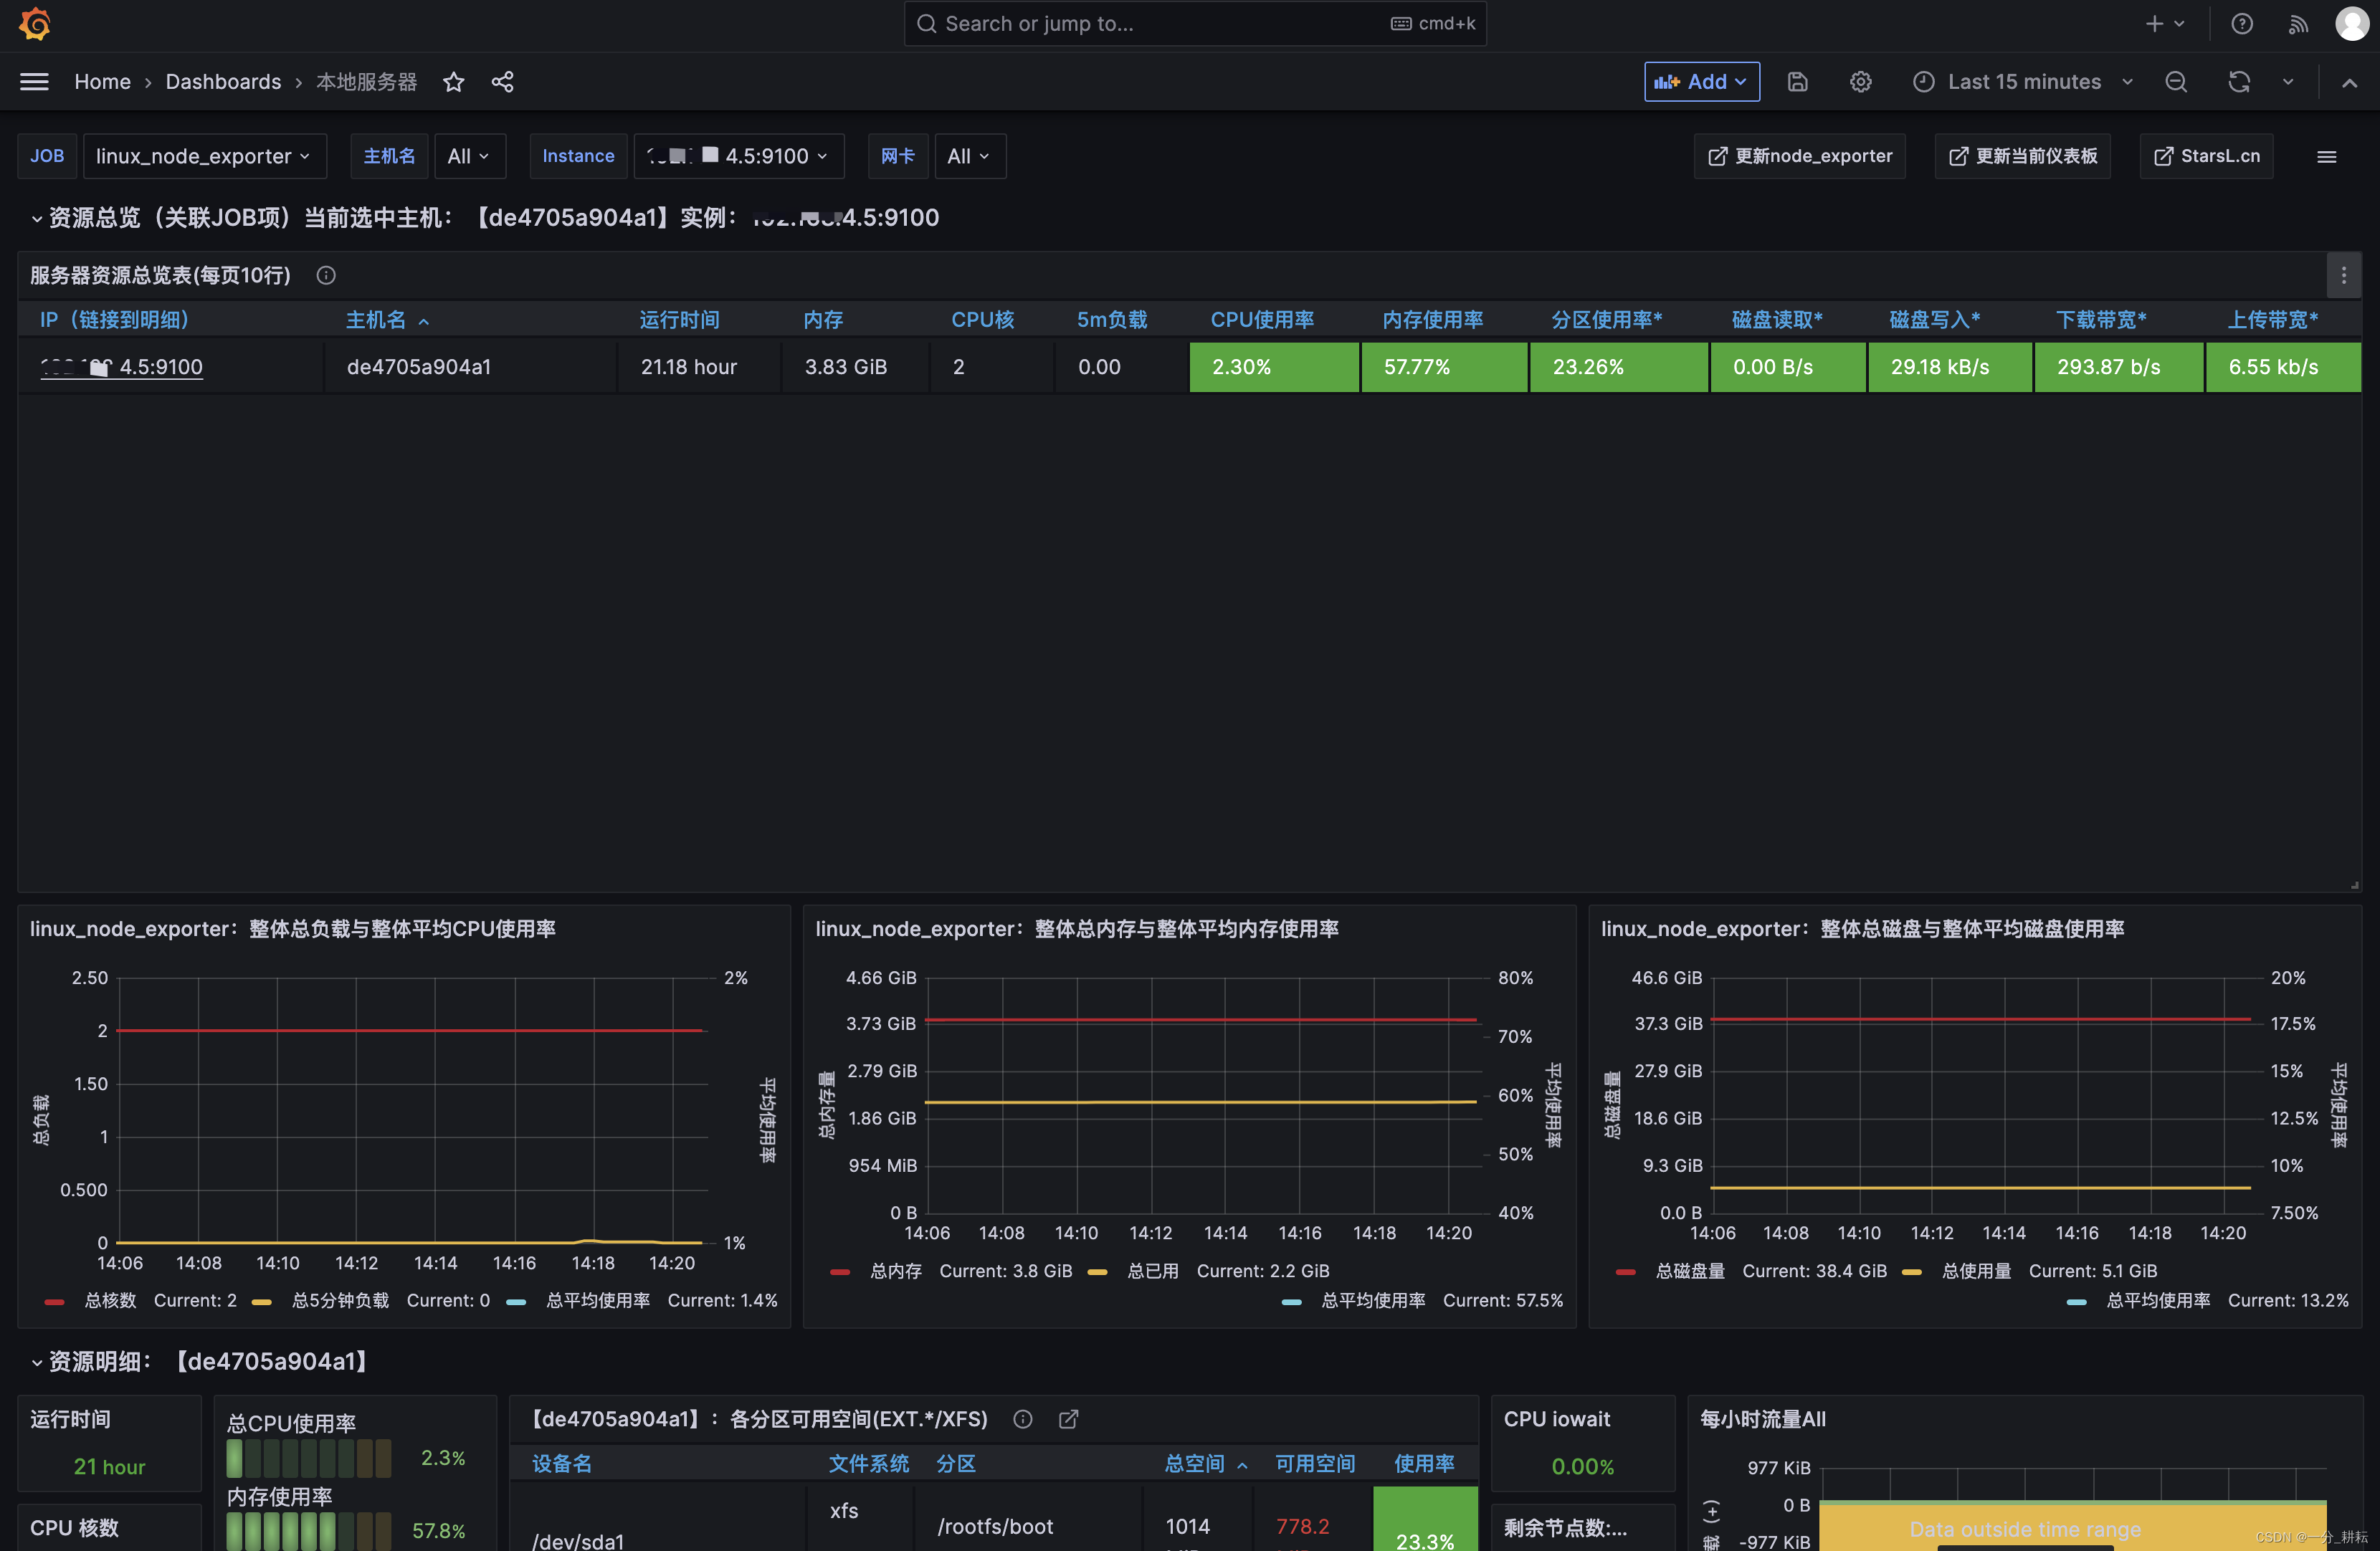Open dashboard settings with the gear icon
Viewport: 2380px width, 1551px height.
pyautogui.click(x=1860, y=81)
